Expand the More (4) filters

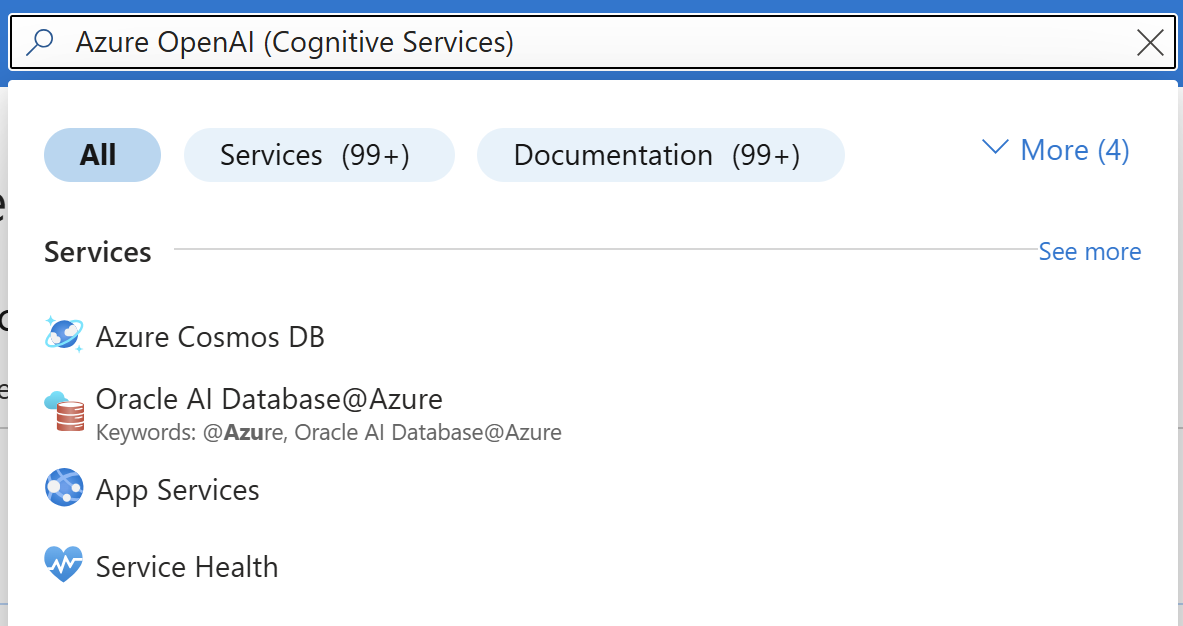pyautogui.click(x=1055, y=149)
